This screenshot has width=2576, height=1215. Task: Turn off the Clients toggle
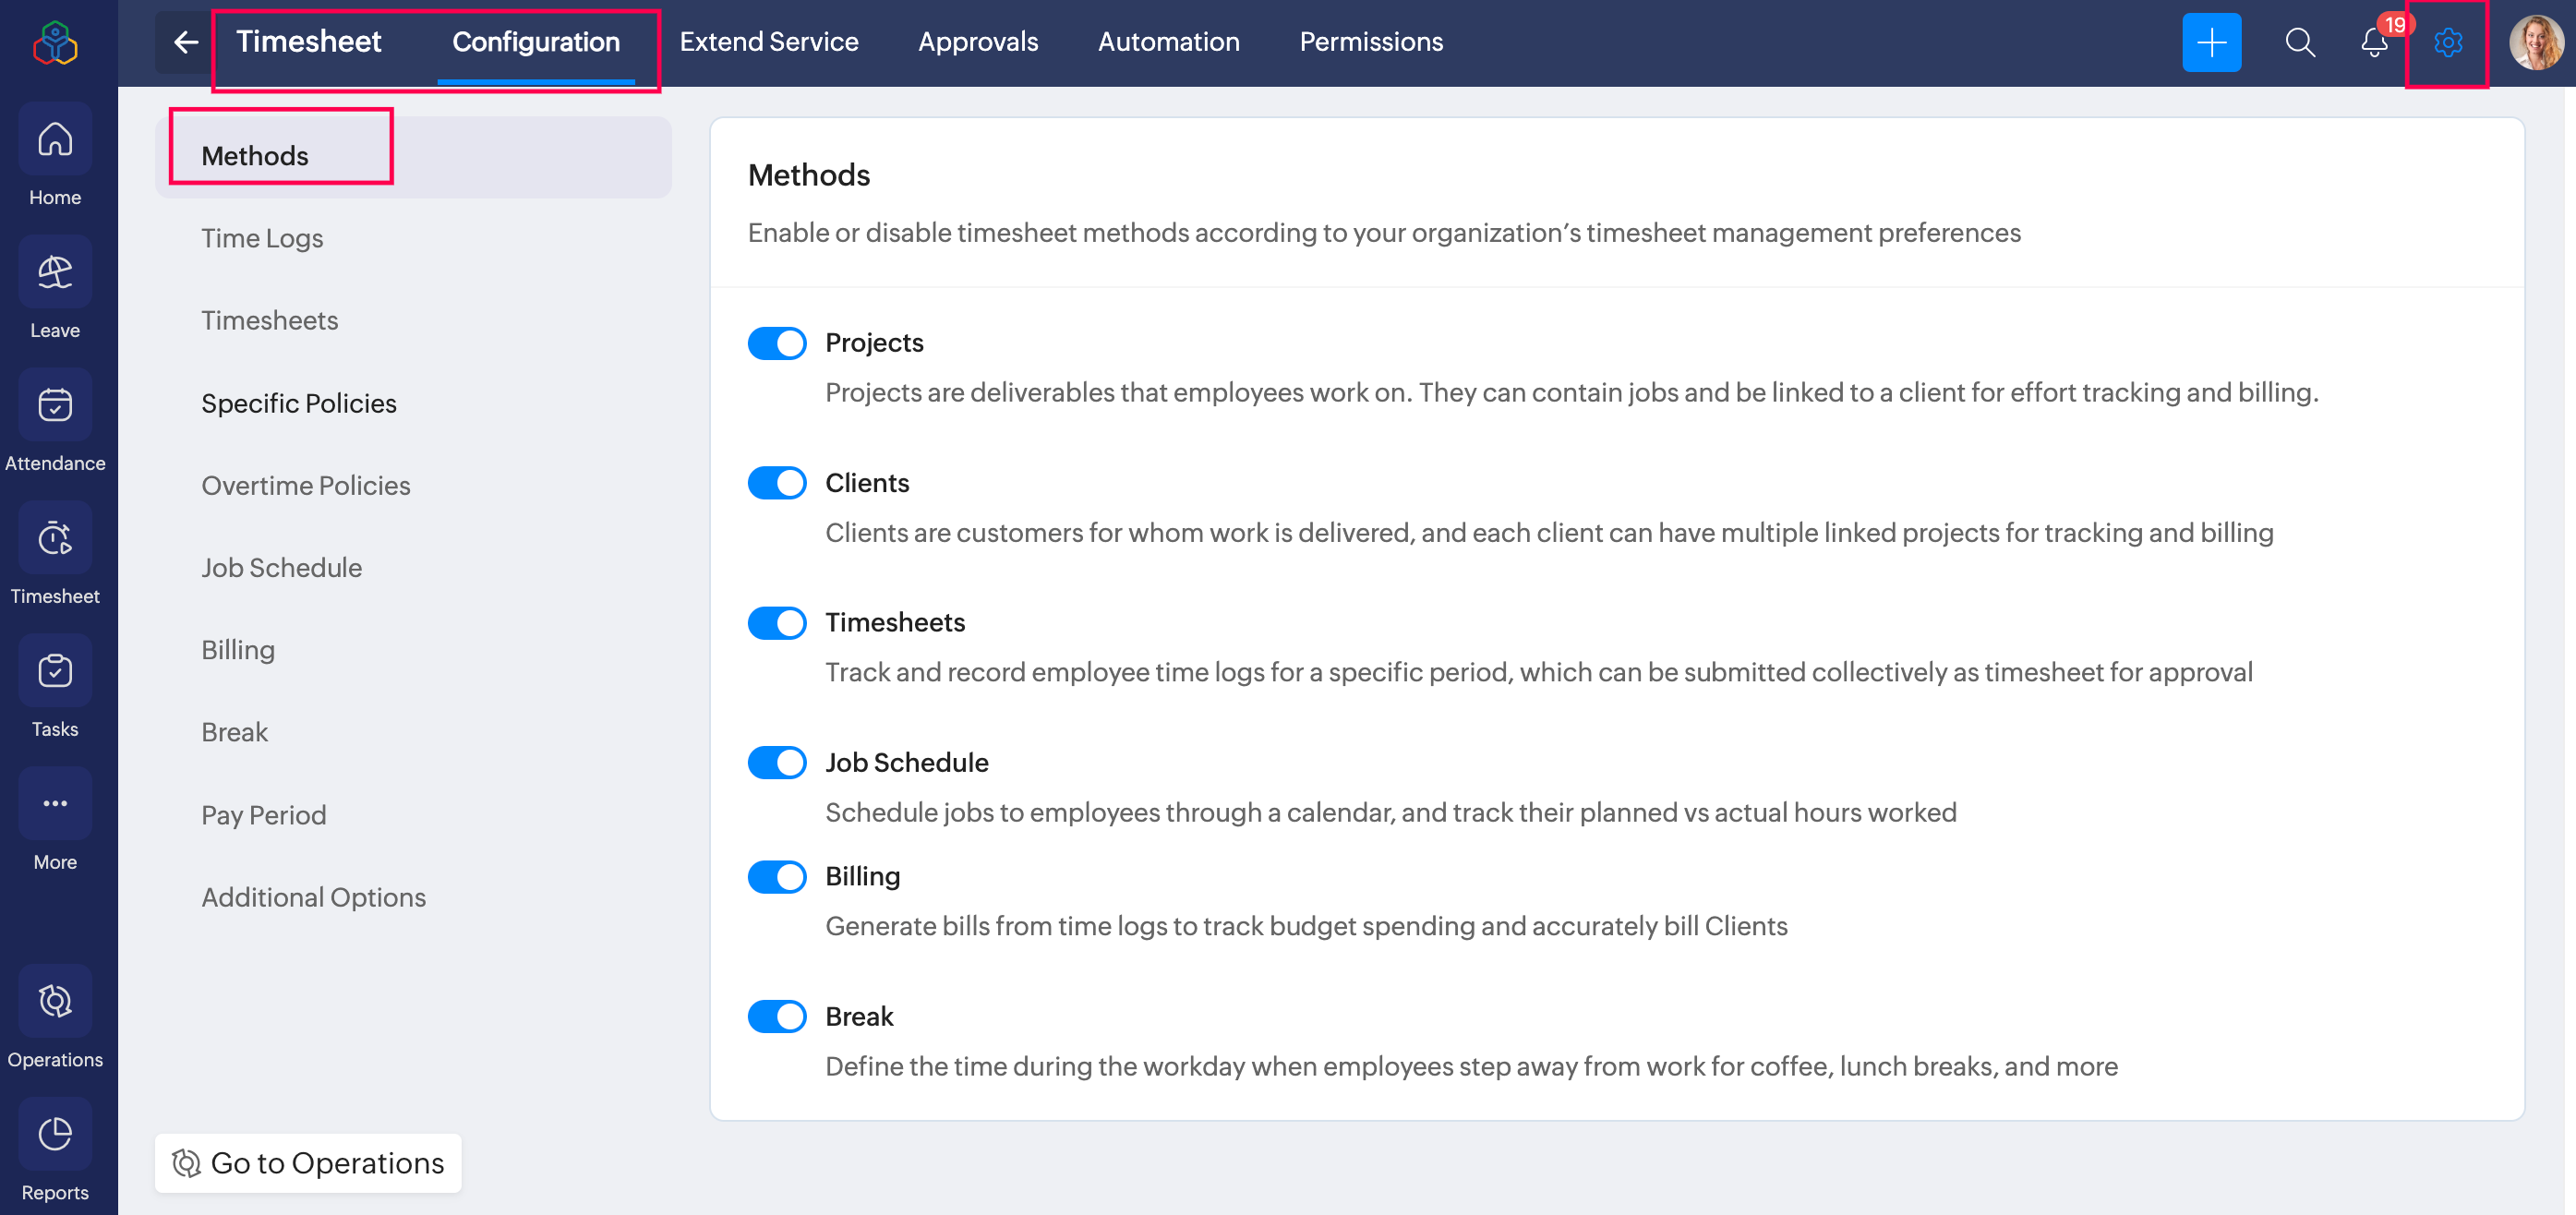(x=776, y=483)
